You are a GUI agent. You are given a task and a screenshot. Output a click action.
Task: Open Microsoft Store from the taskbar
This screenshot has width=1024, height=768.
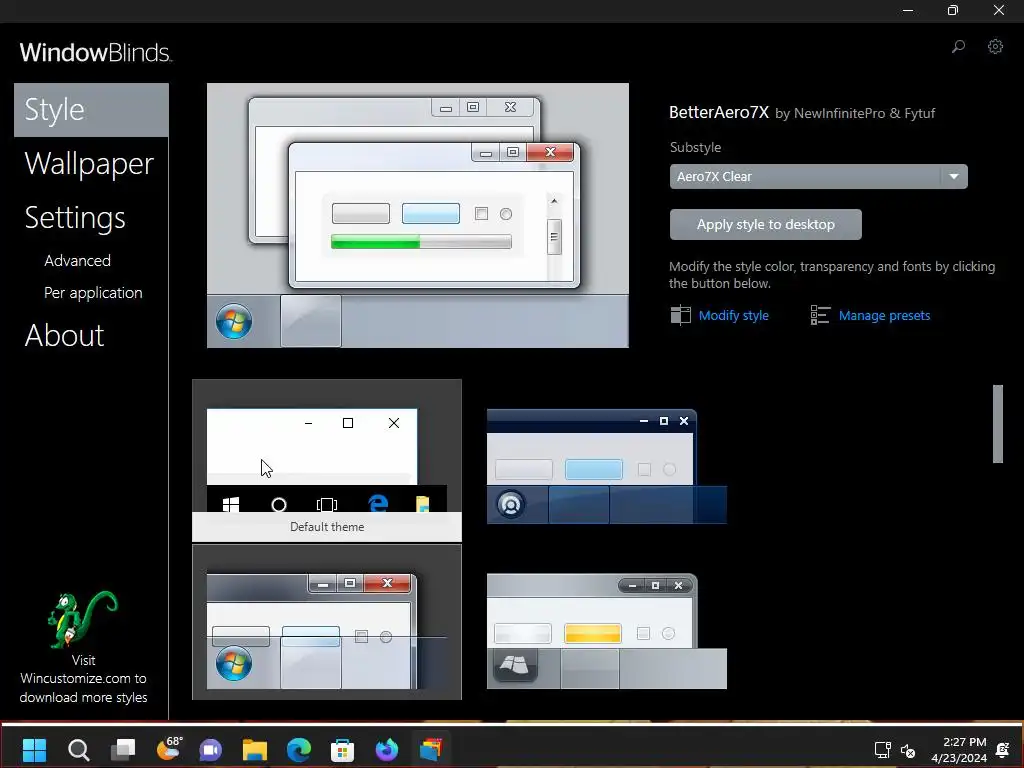click(342, 750)
